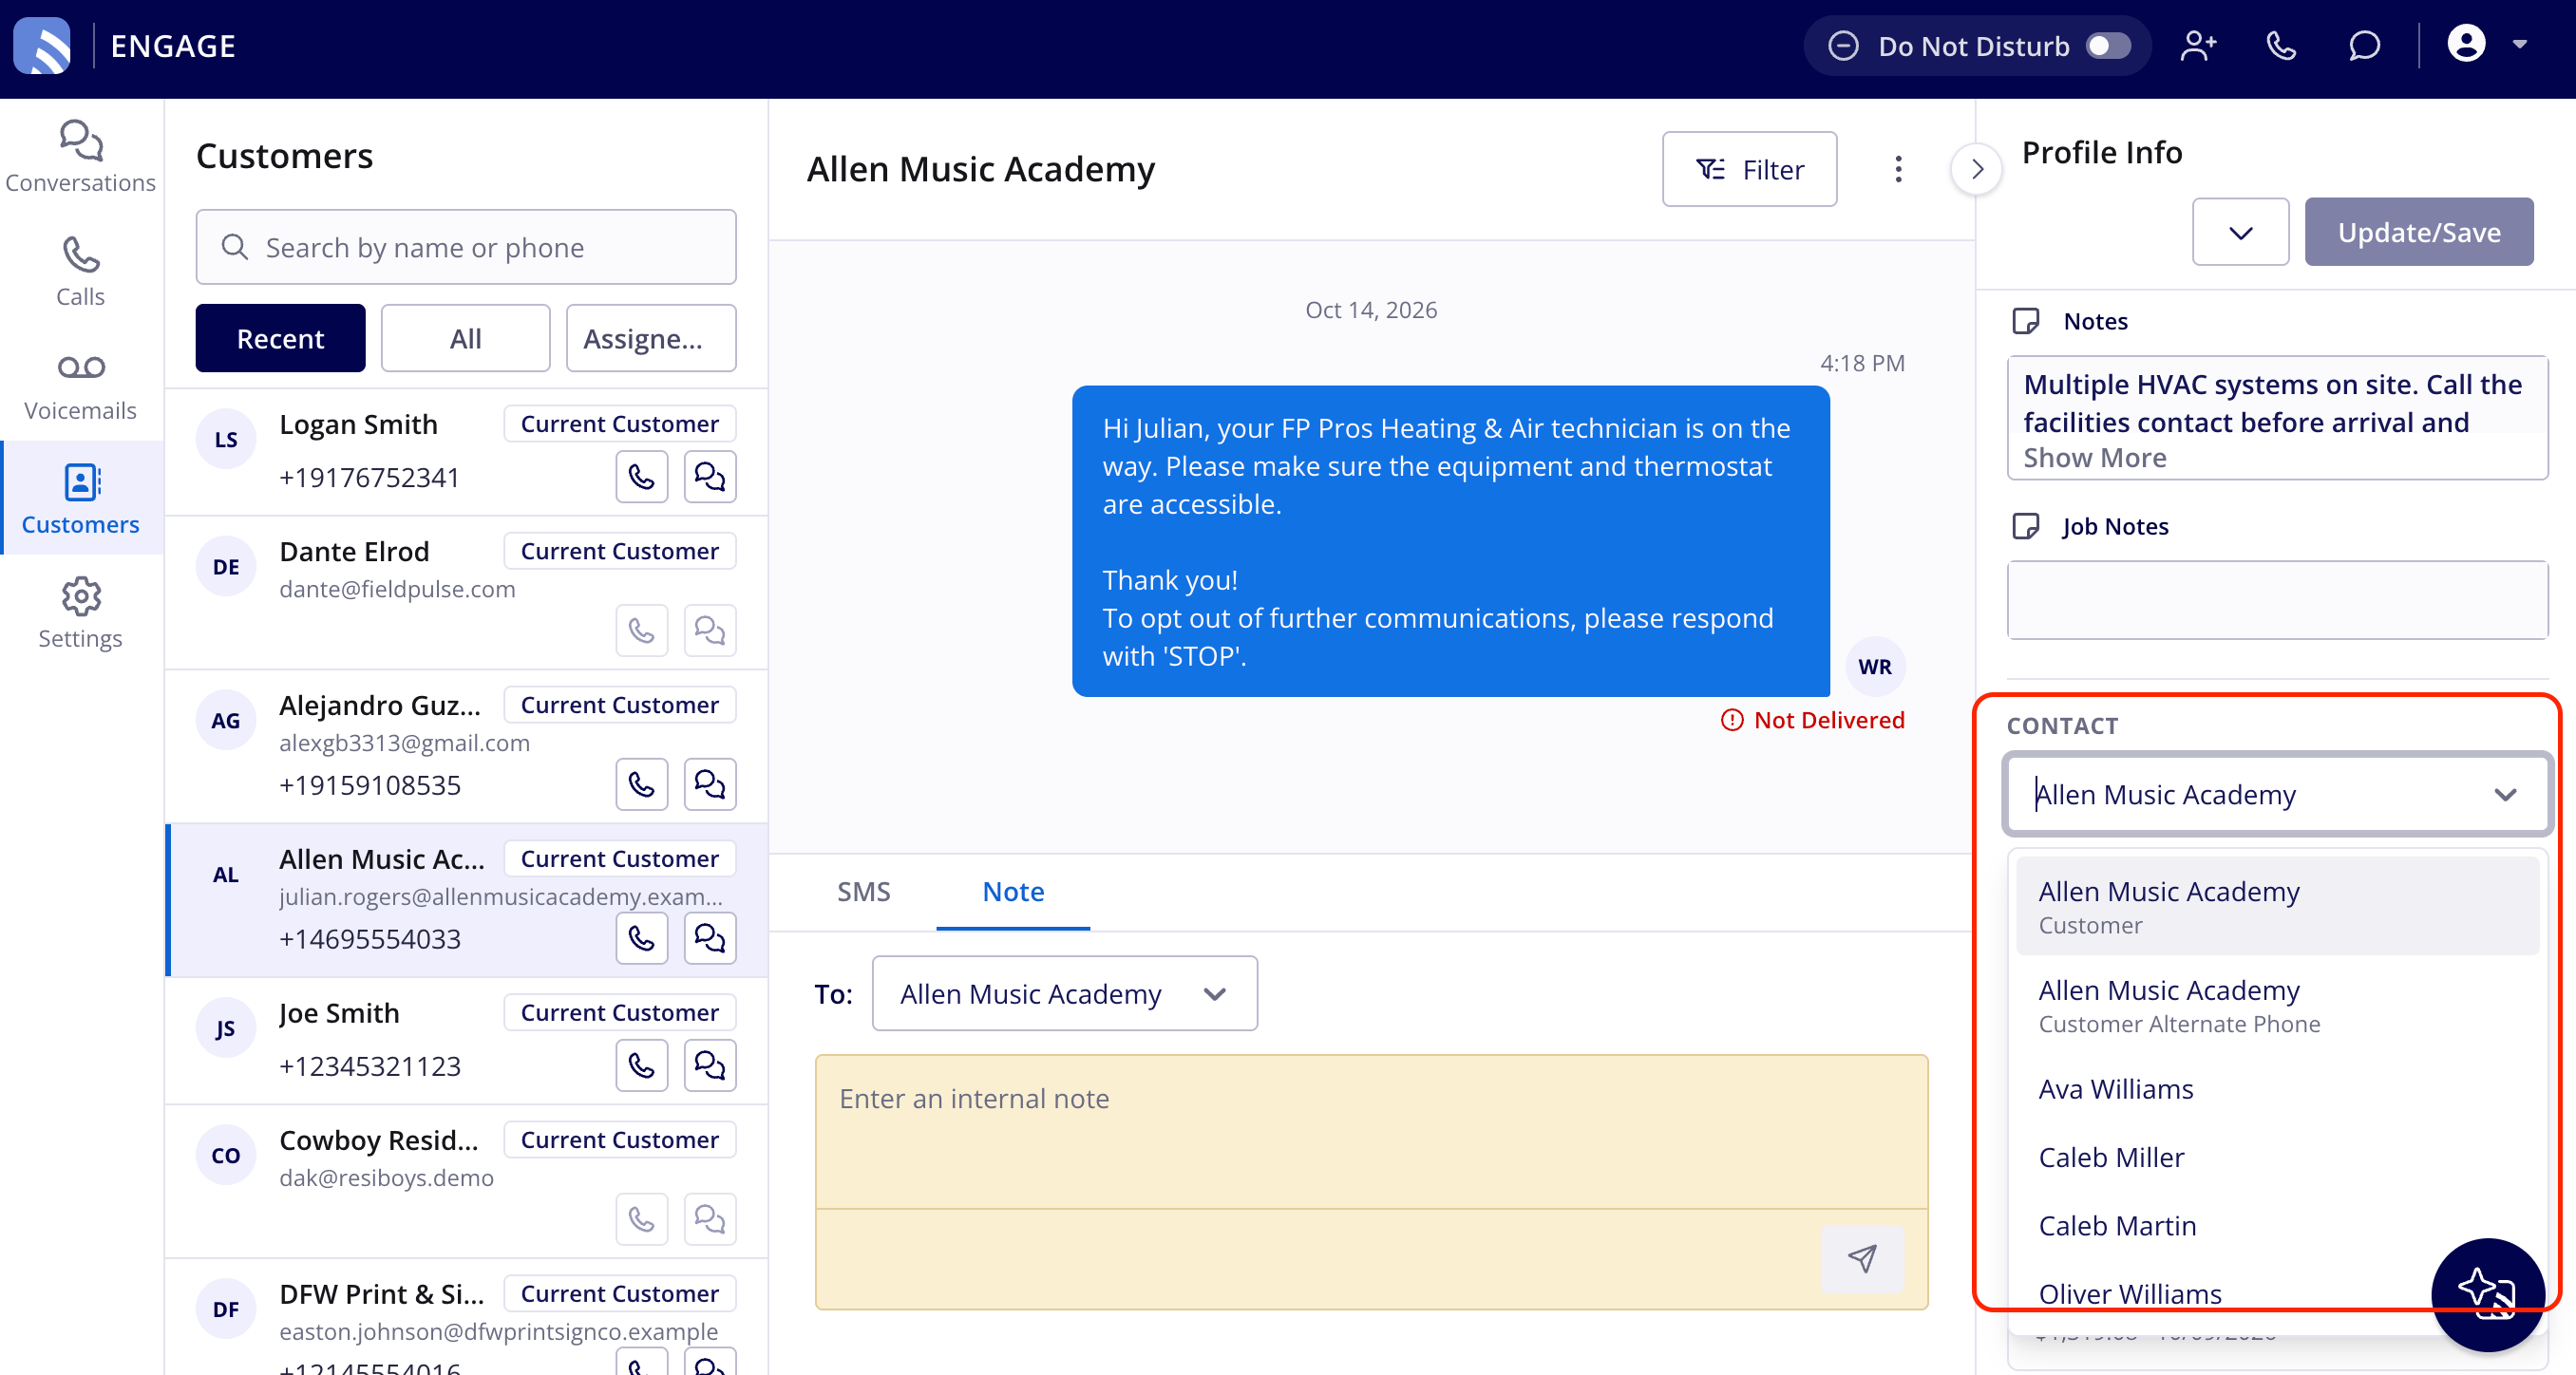2576x1375 pixels.
Task: Open the Calls section in sidebar
Action: pos(80,271)
